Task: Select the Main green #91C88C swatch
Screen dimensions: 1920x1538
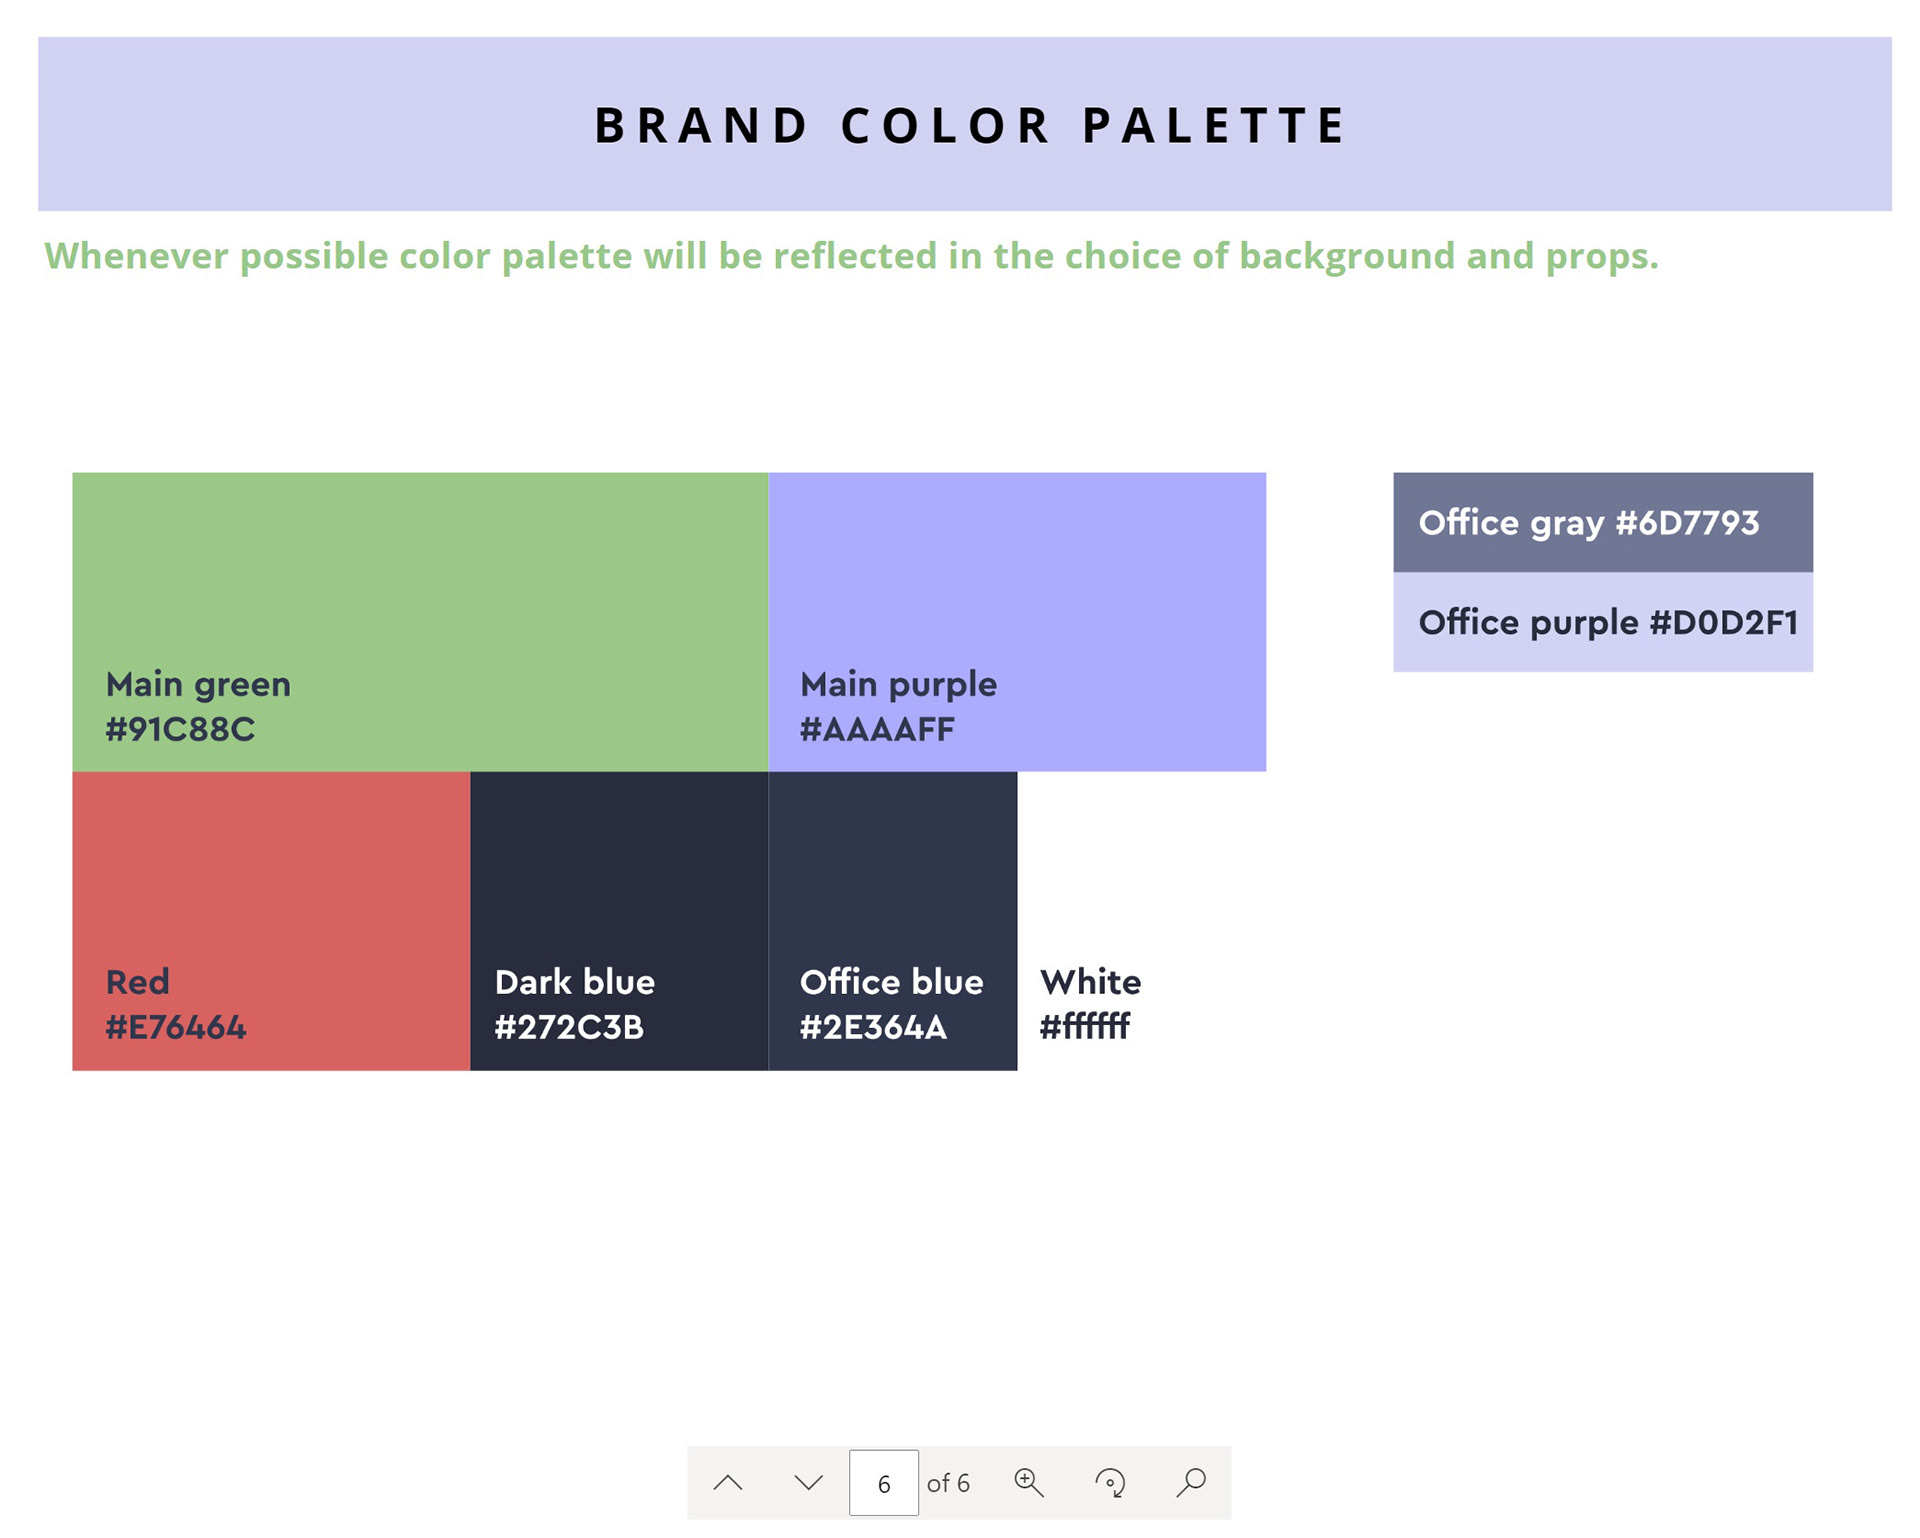Action: (420, 621)
